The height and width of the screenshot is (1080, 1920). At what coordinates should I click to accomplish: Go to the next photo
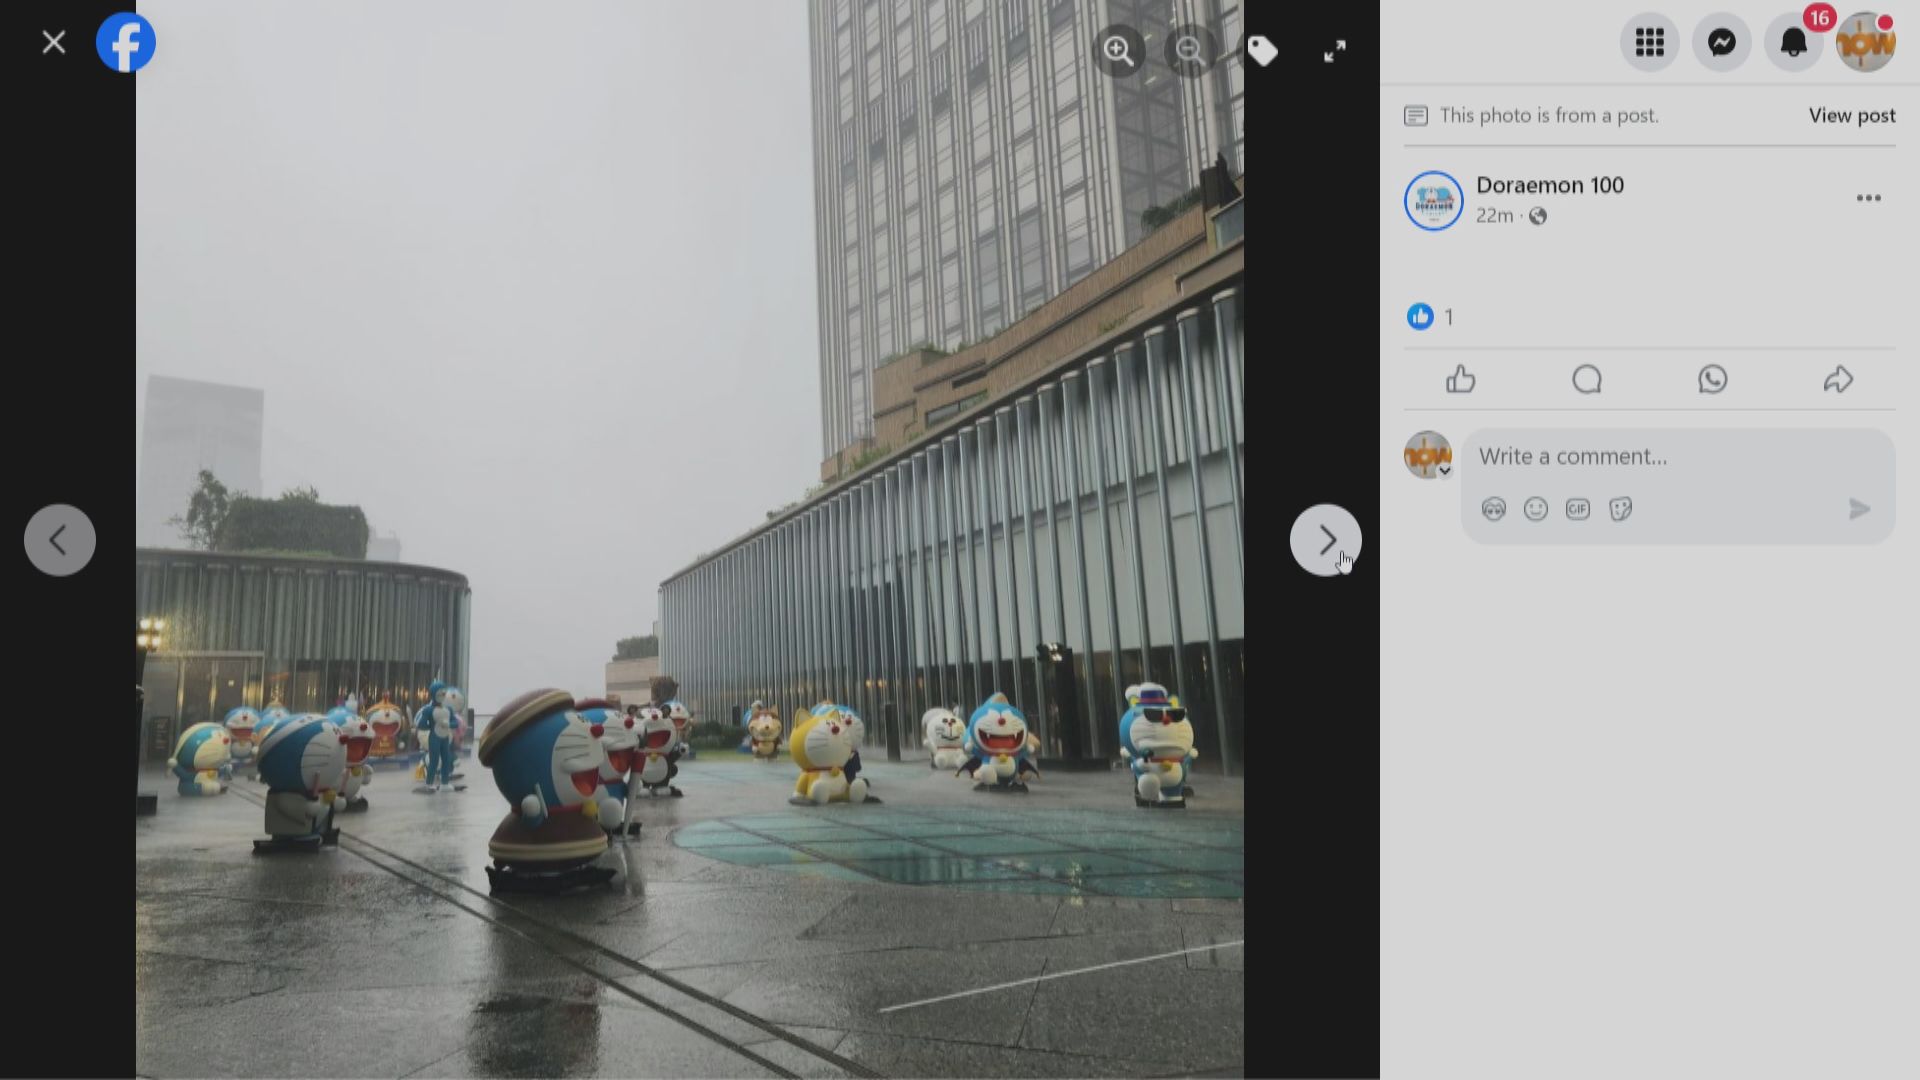1326,540
